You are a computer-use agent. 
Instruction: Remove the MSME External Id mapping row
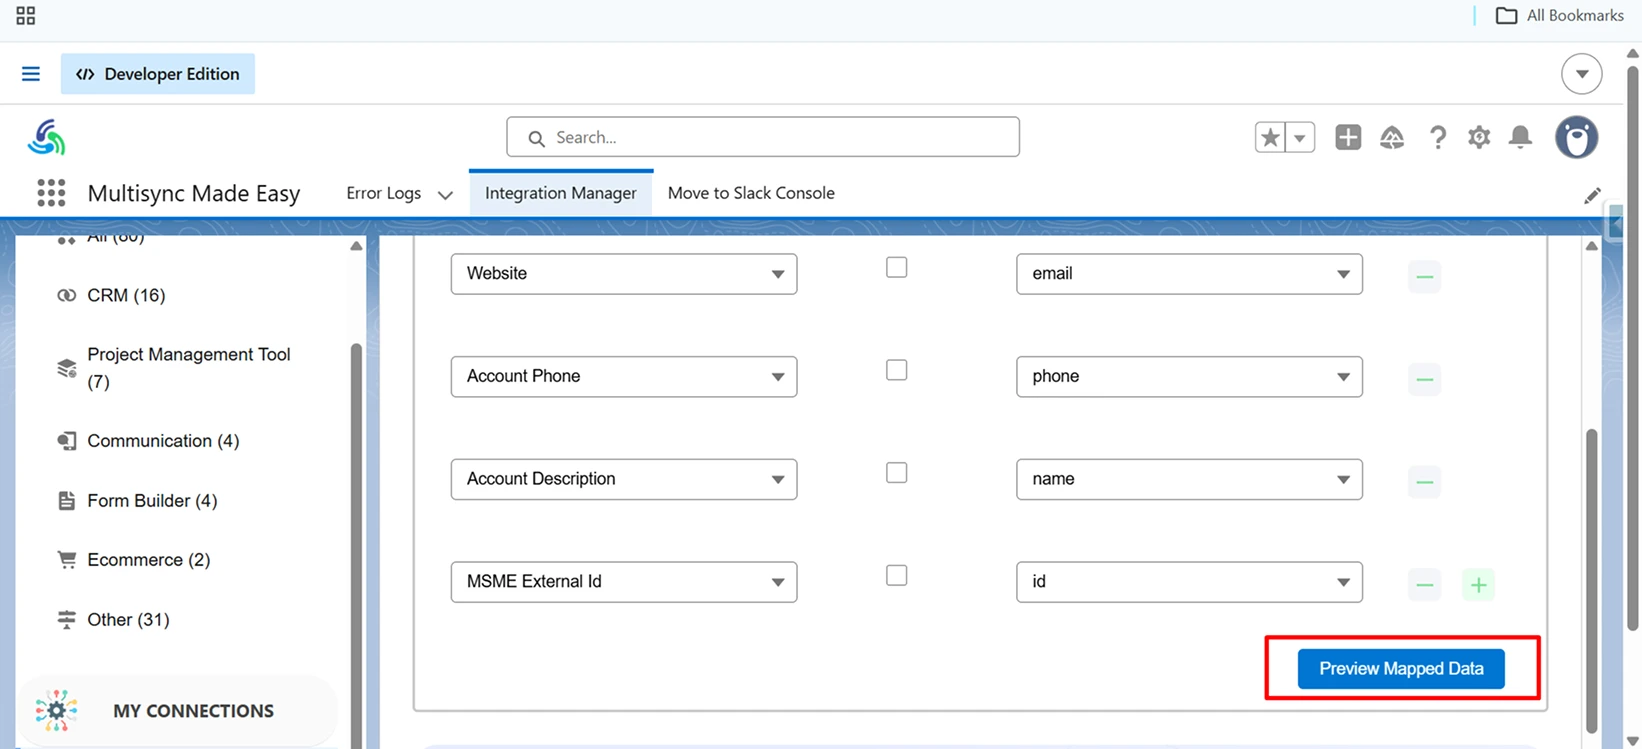pyautogui.click(x=1425, y=585)
